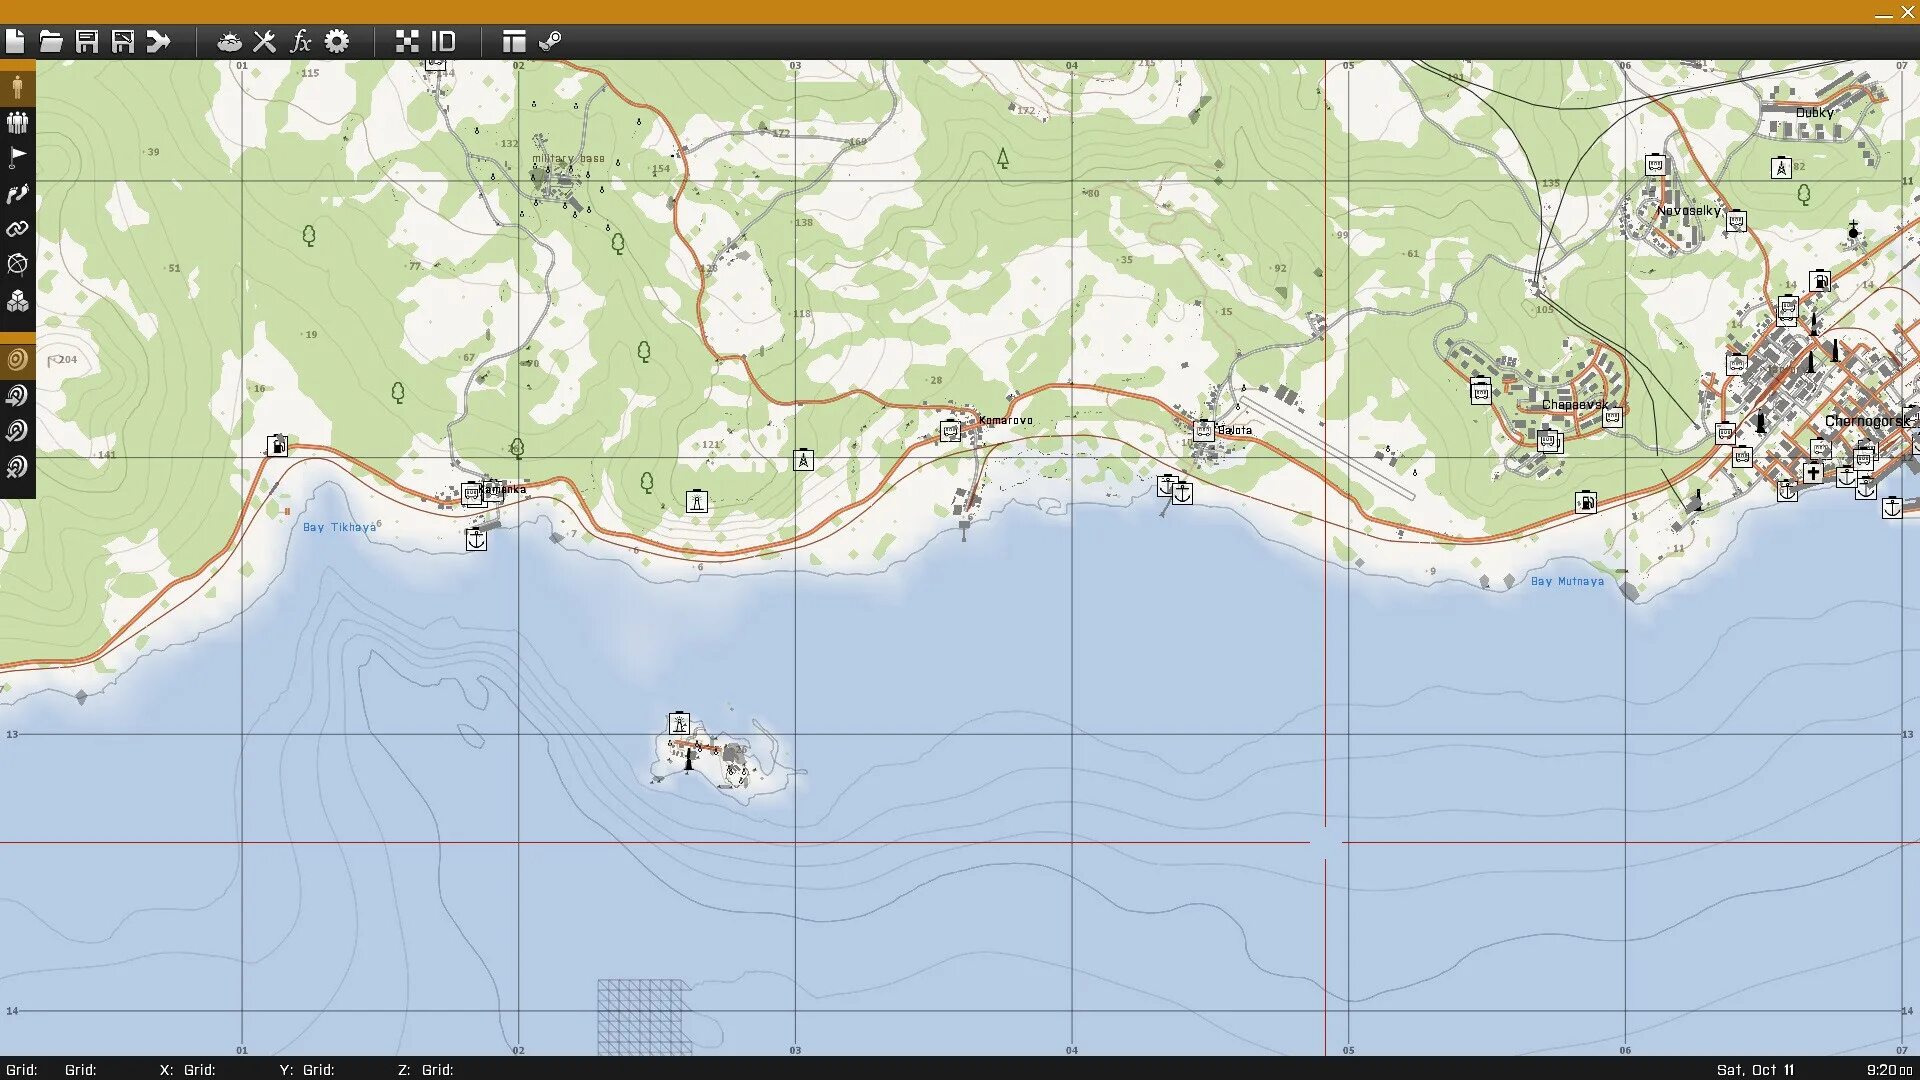The width and height of the screenshot is (1920, 1080).
Task: Click the anchor marker south of Balota
Action: pos(1182,493)
